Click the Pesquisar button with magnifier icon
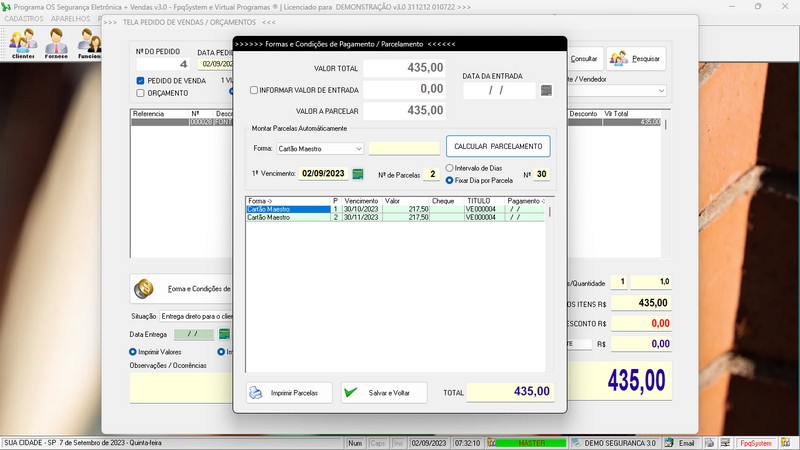800x450 pixels. point(636,59)
